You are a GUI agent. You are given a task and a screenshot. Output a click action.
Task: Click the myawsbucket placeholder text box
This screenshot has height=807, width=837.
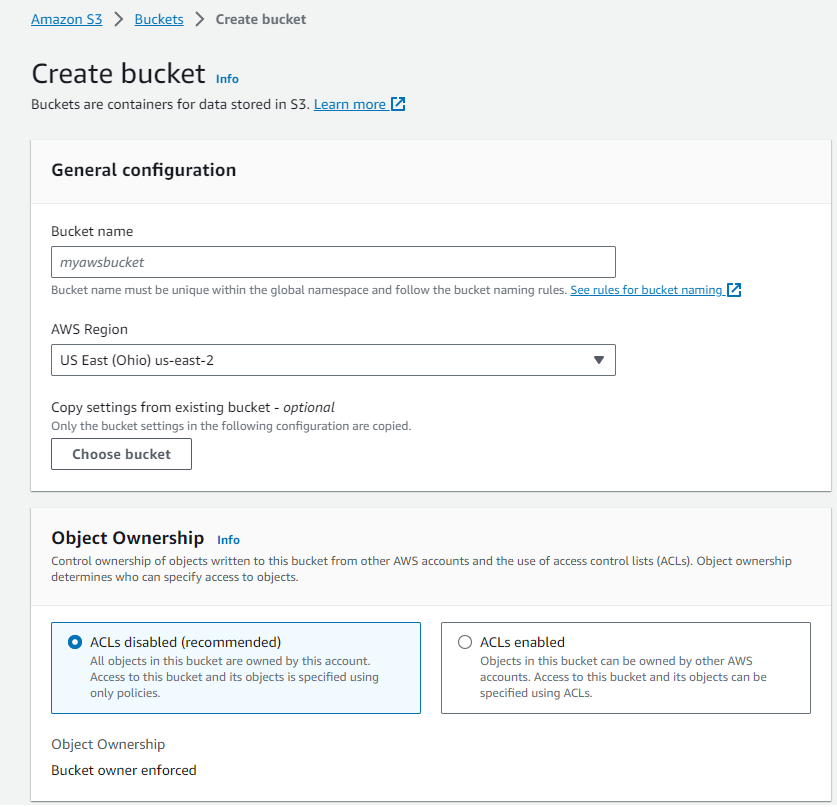click(x=334, y=262)
